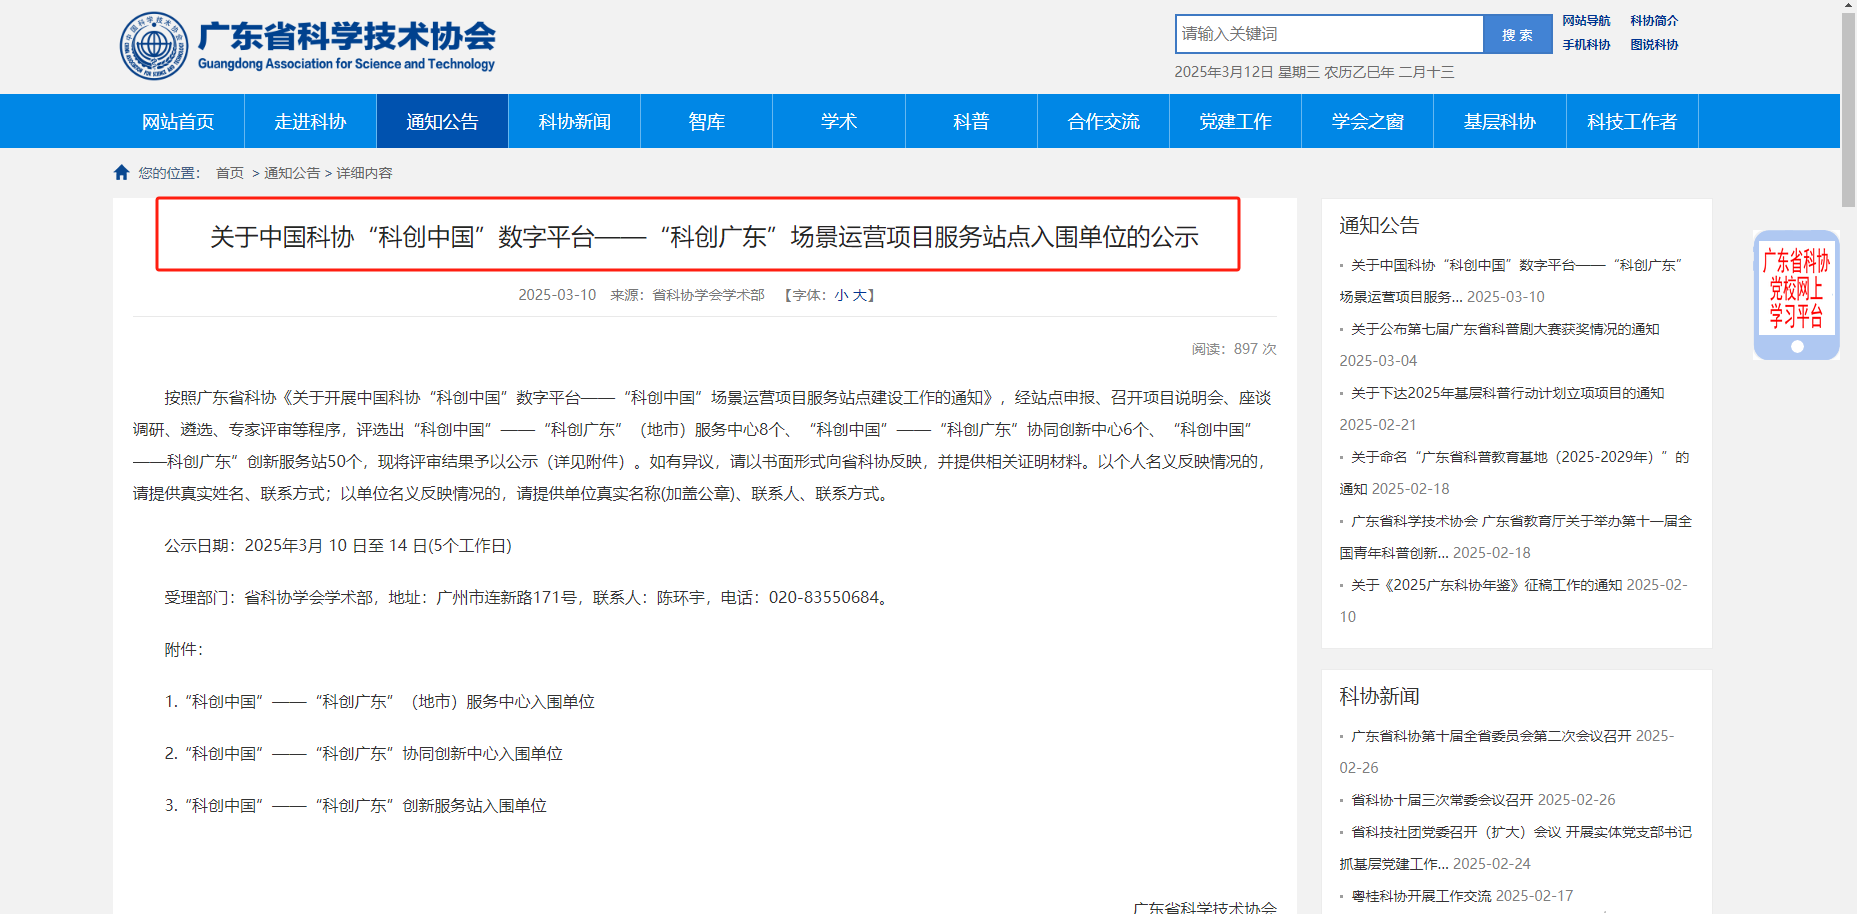Open the 科技工作者 nav tab

click(1632, 121)
